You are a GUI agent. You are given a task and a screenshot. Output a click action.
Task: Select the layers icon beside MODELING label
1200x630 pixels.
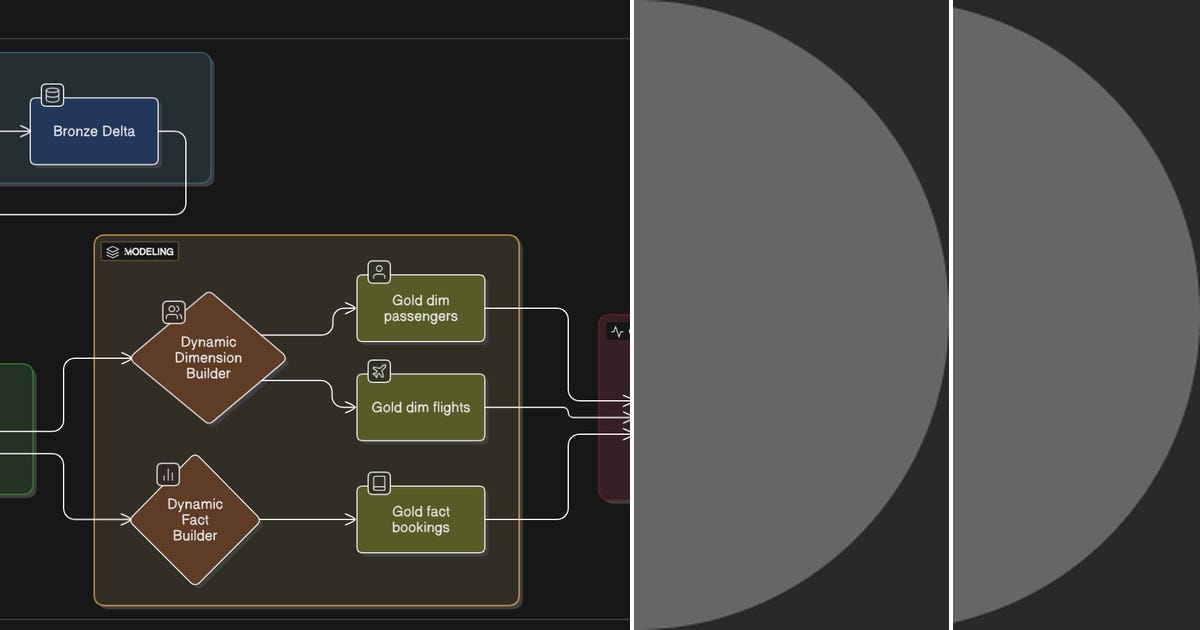click(x=112, y=251)
